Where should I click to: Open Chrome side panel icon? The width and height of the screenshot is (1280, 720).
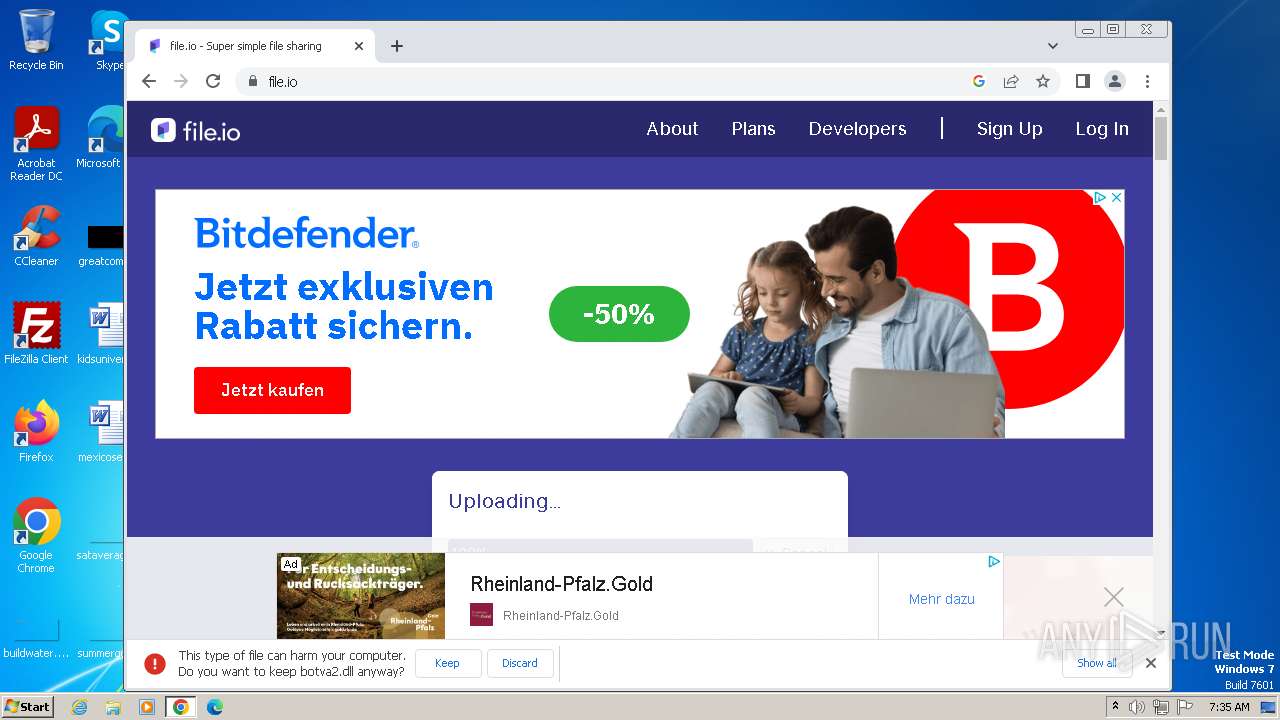pyautogui.click(x=1083, y=81)
